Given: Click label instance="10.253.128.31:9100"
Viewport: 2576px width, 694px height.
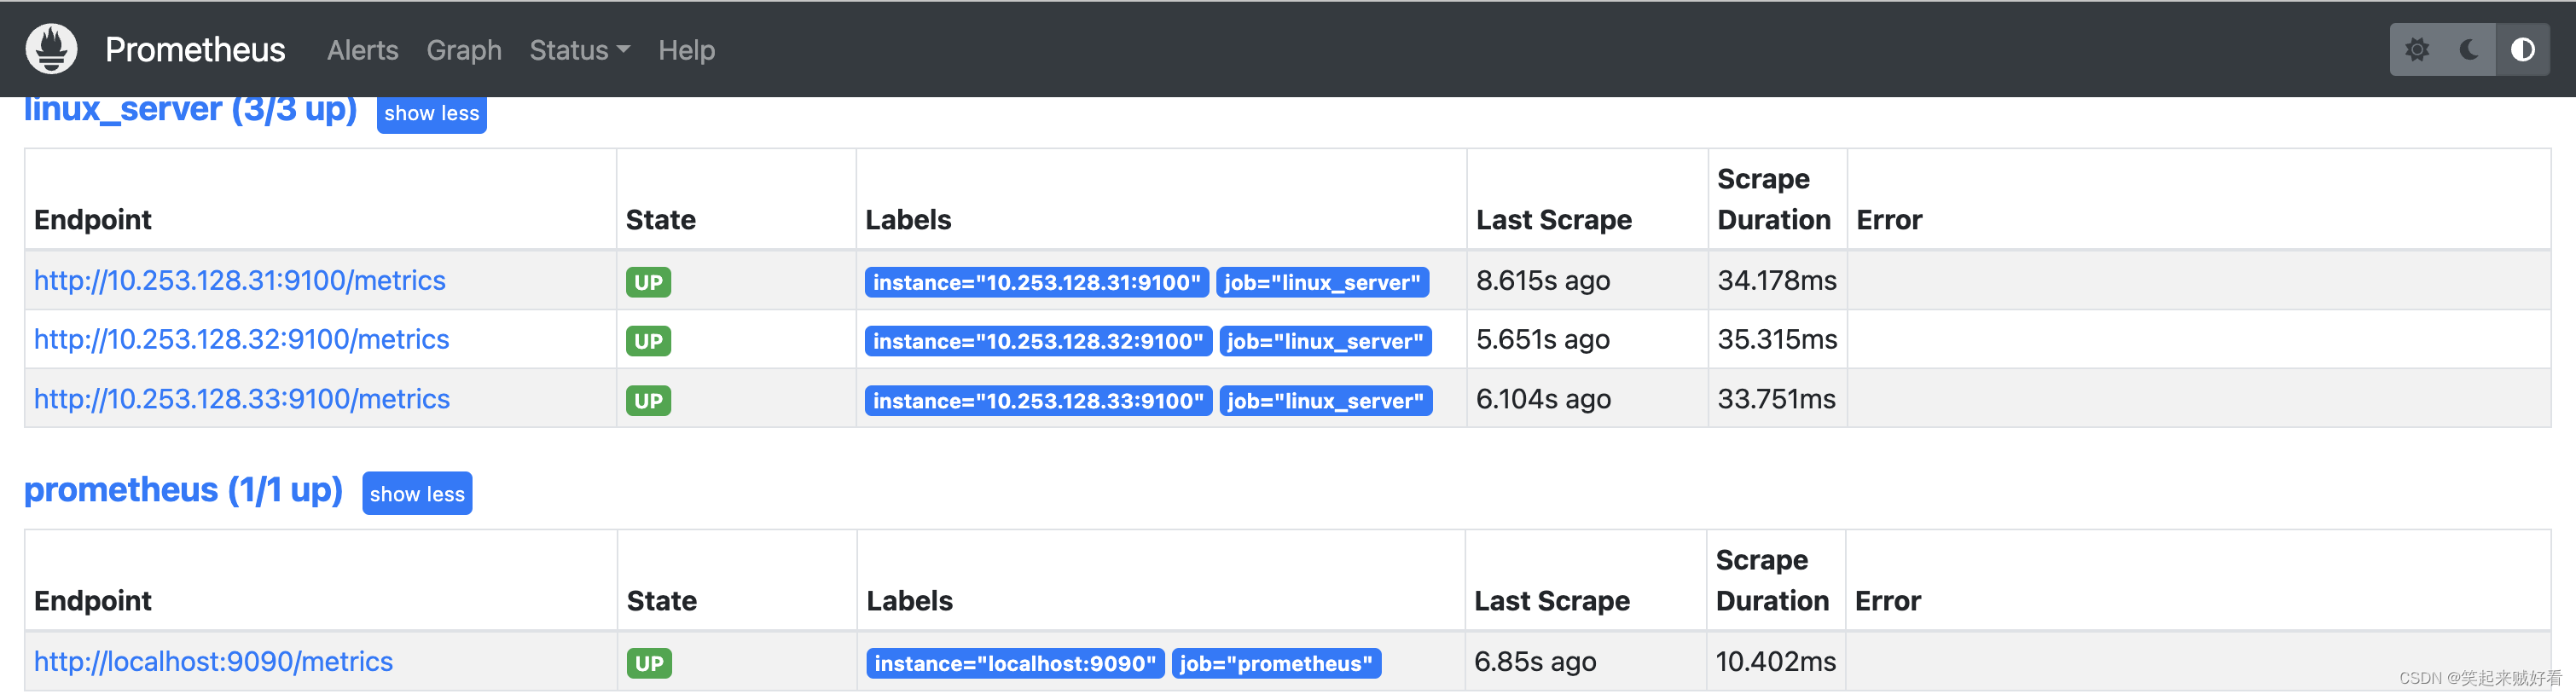Looking at the screenshot, I should tap(1036, 282).
